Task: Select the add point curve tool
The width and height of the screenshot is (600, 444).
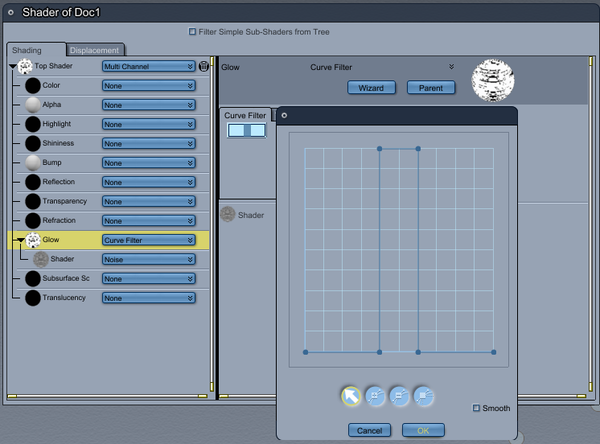Action: point(375,396)
